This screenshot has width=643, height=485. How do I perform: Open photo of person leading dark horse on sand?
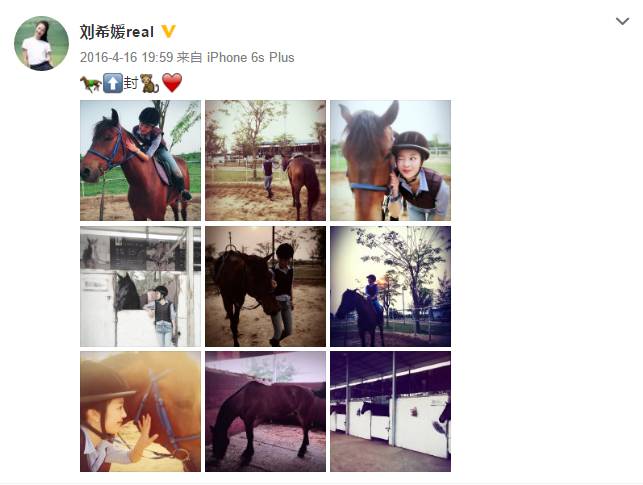(x=265, y=286)
